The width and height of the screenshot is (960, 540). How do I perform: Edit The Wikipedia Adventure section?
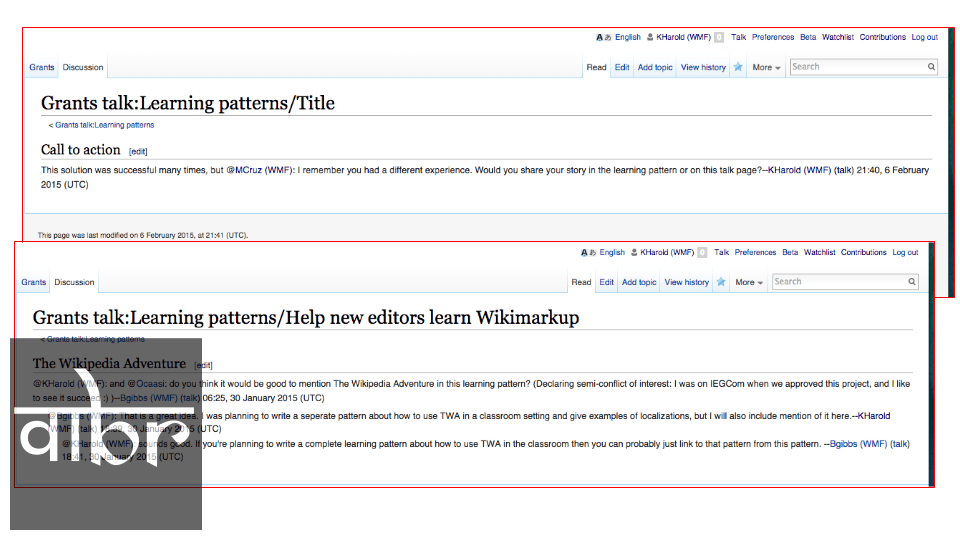(x=203, y=366)
